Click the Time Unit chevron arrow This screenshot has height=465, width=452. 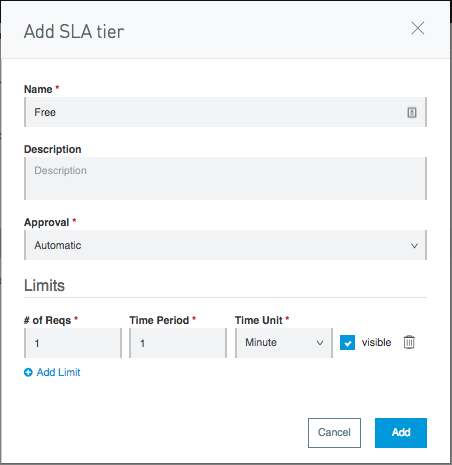[320, 343]
